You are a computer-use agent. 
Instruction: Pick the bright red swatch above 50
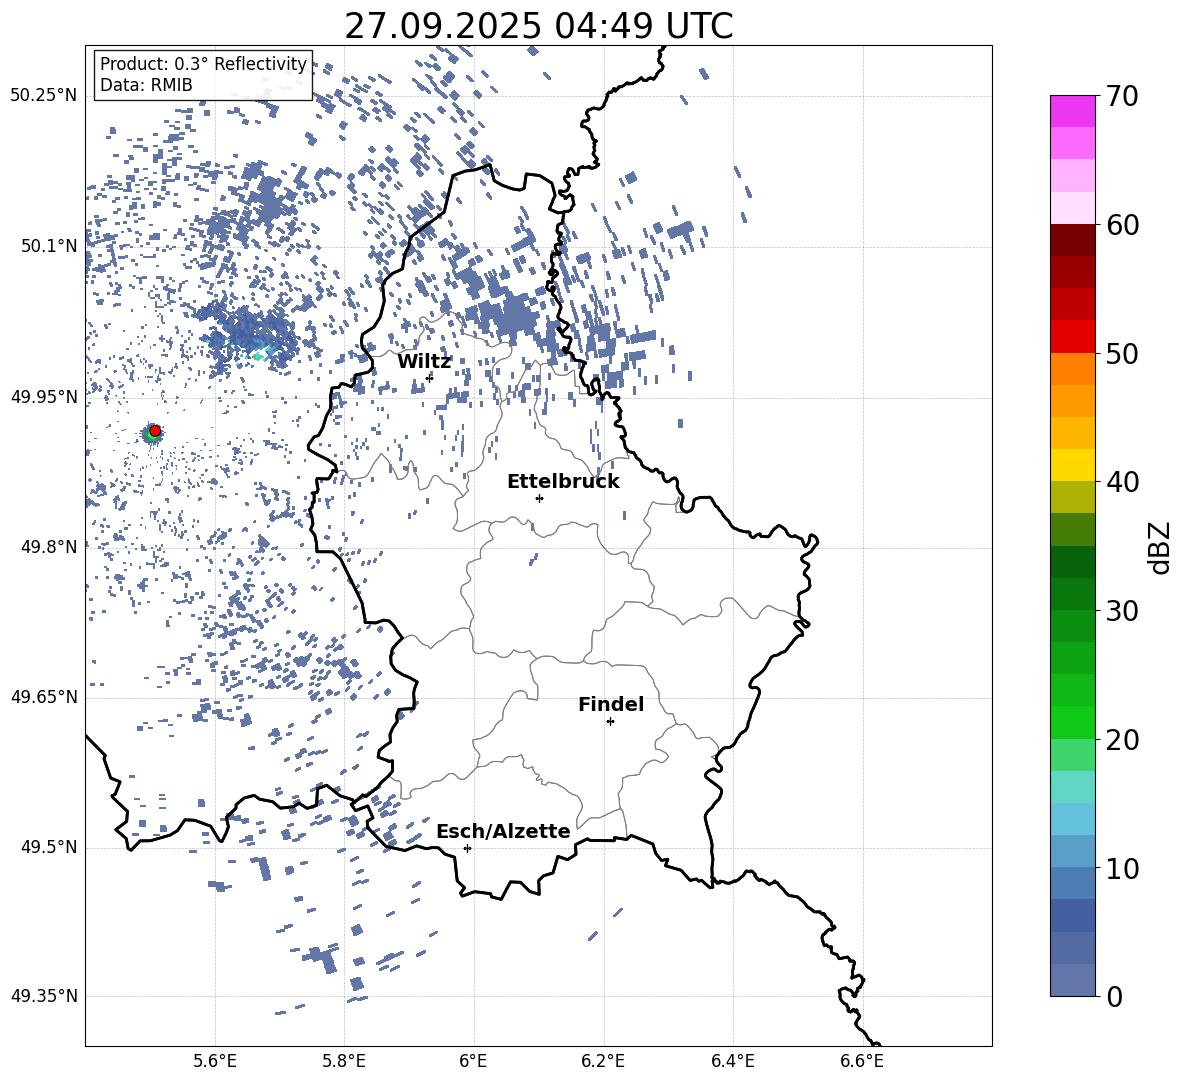click(1072, 337)
